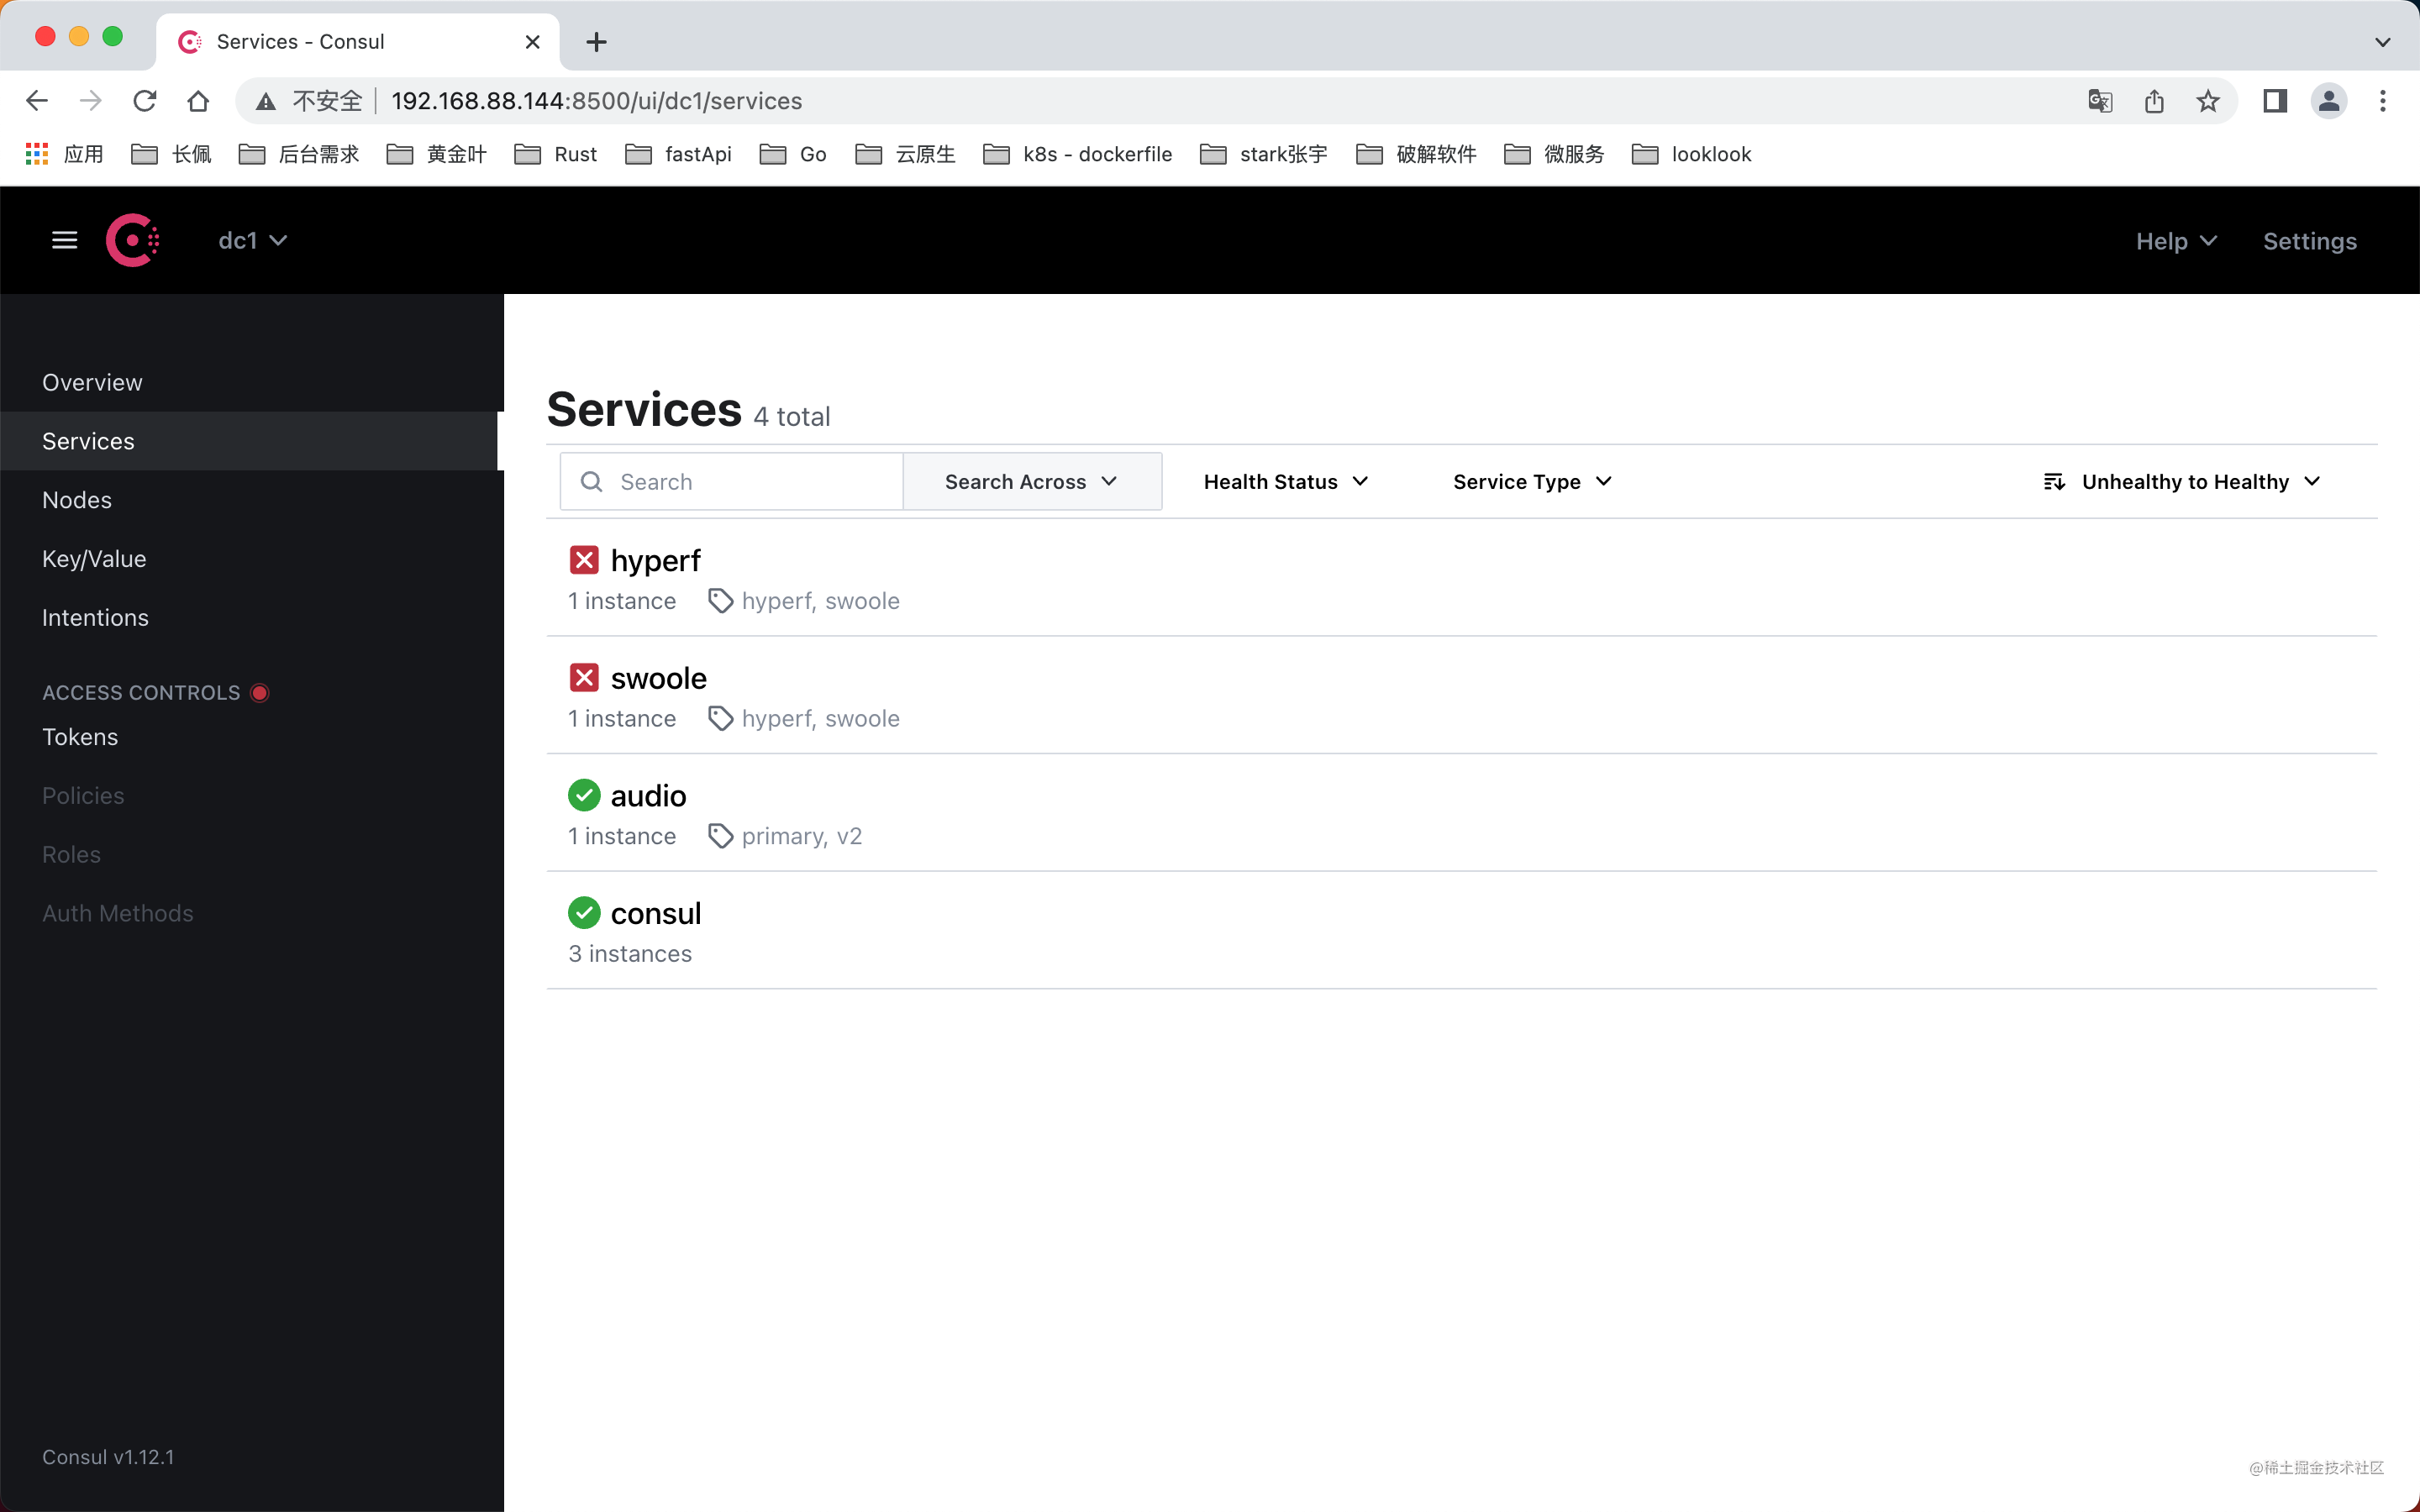2420x1512 pixels.
Task: Click the hyperf service unhealthy status icon
Action: coord(584,559)
